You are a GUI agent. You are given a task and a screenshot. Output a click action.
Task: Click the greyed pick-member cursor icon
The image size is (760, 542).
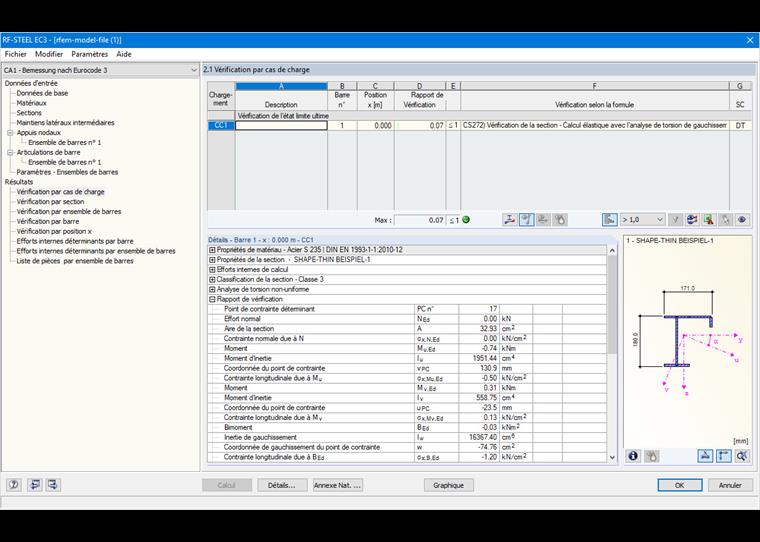click(x=725, y=220)
